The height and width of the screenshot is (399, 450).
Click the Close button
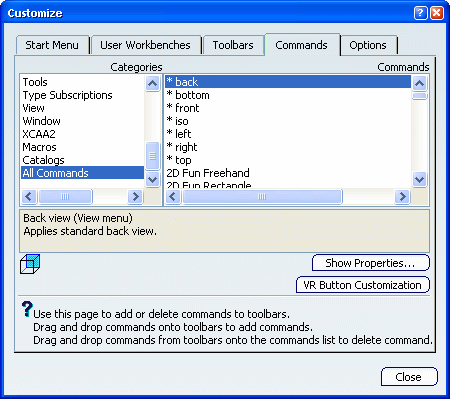(409, 377)
